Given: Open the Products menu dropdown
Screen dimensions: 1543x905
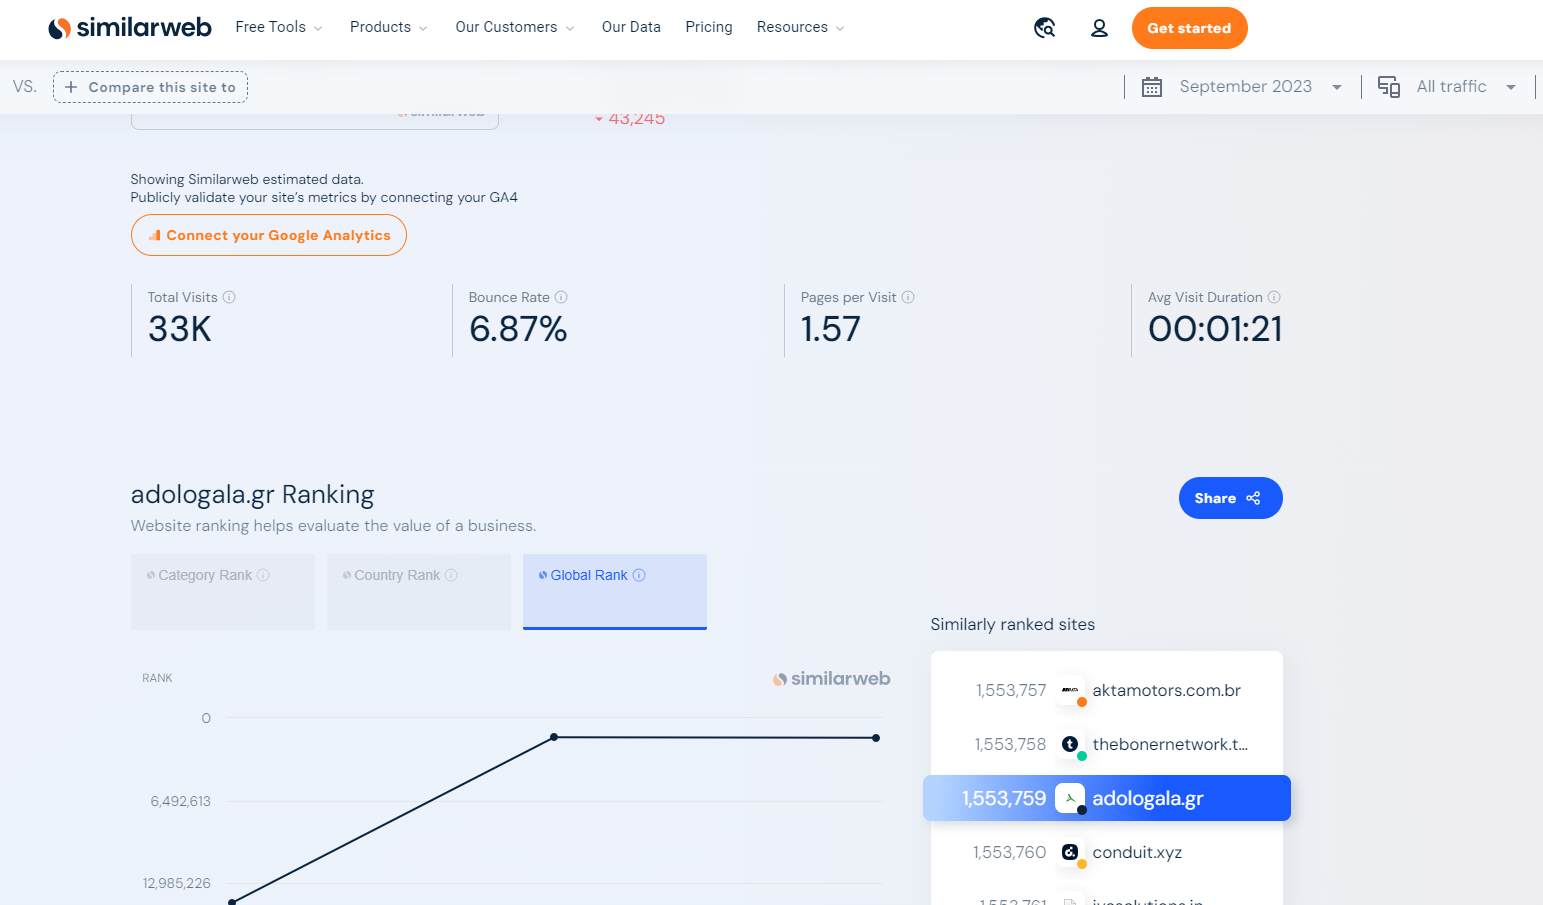Looking at the screenshot, I should pos(389,27).
